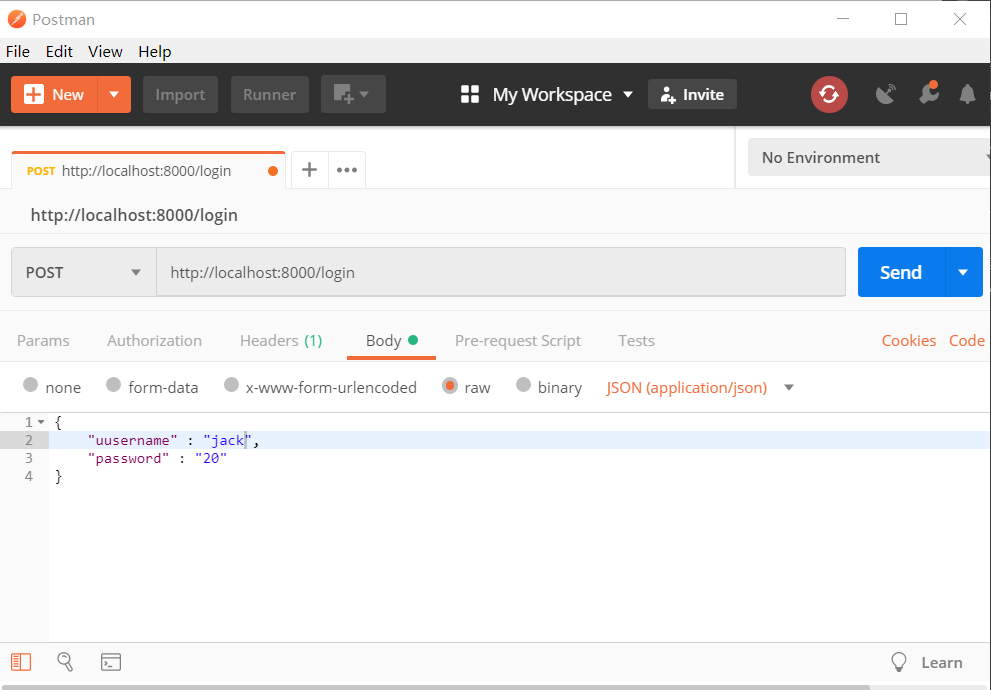Invite people to workspace
Screen dimensions: 991x690
point(692,95)
